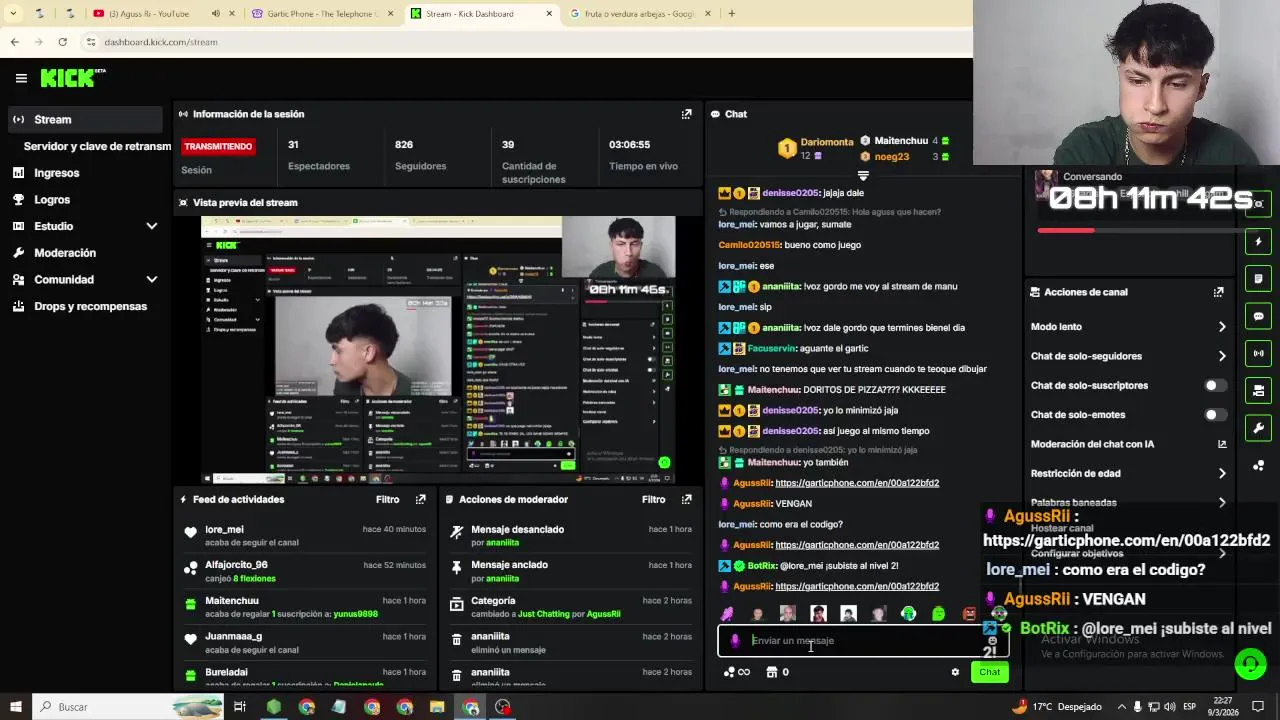Open Windows Task View on taskbar
The image size is (1280, 720).
pyautogui.click(x=240, y=707)
